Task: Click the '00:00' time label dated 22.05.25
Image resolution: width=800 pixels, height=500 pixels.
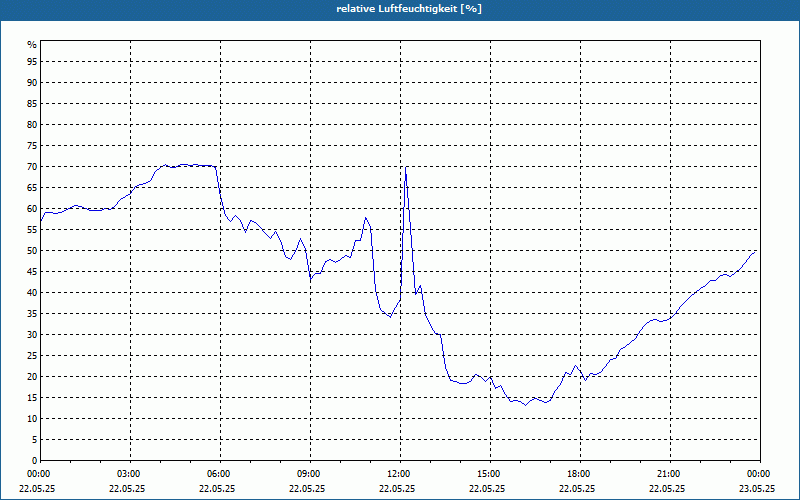Action: [38, 474]
